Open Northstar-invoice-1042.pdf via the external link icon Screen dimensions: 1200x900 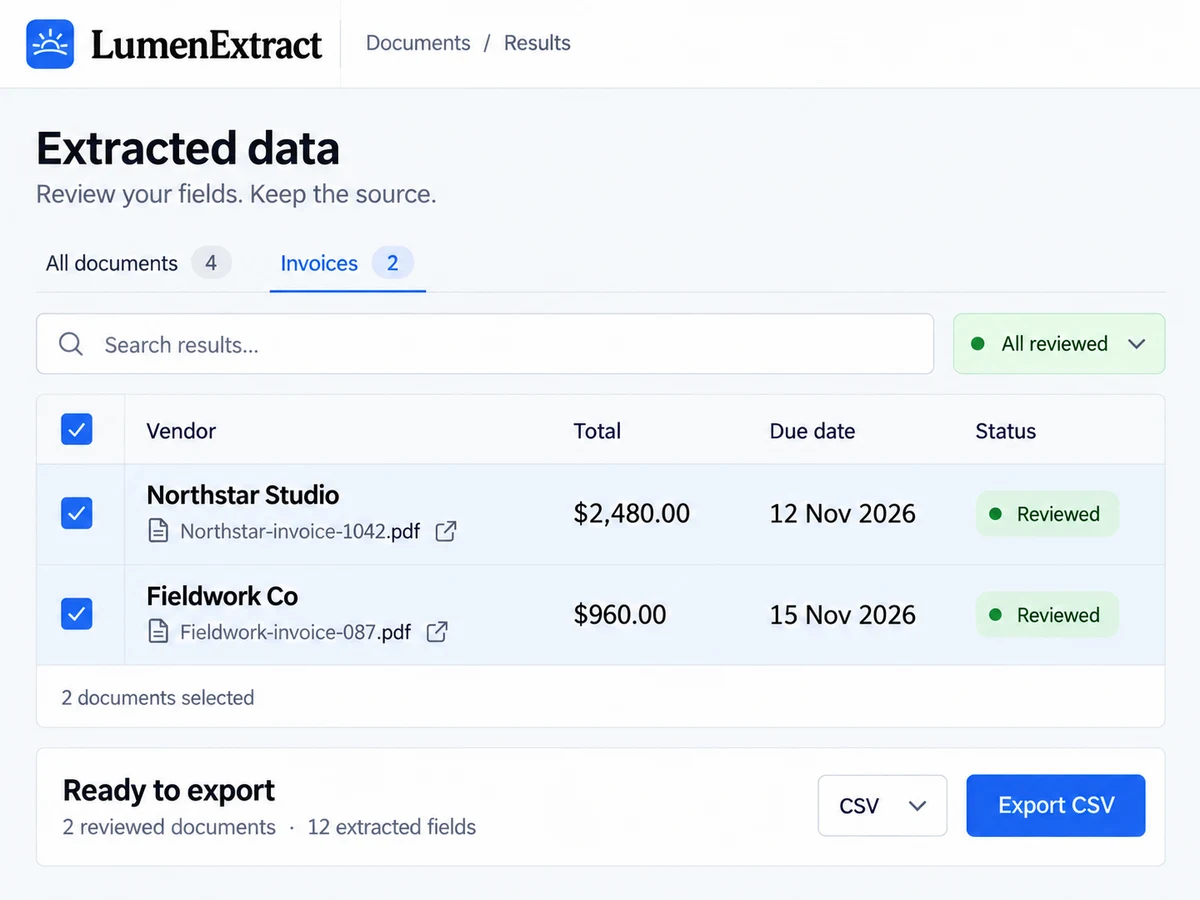point(446,531)
